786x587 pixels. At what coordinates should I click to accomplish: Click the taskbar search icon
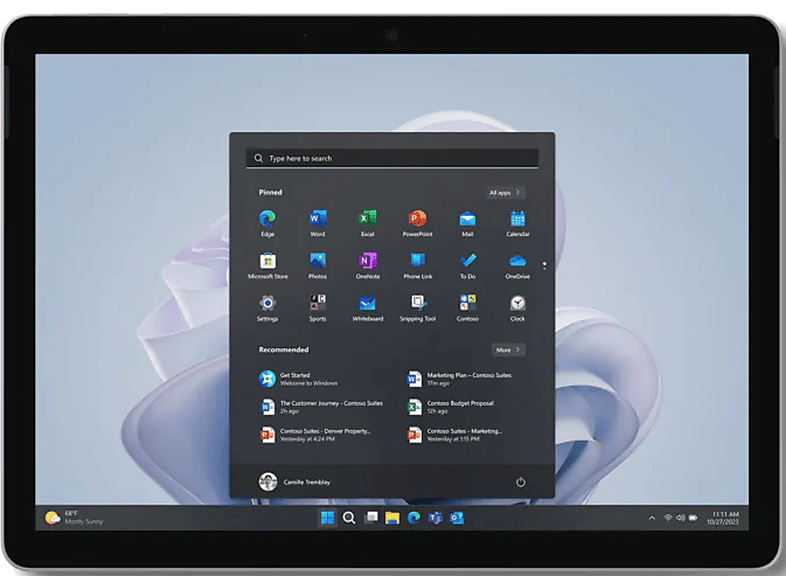[x=349, y=517]
